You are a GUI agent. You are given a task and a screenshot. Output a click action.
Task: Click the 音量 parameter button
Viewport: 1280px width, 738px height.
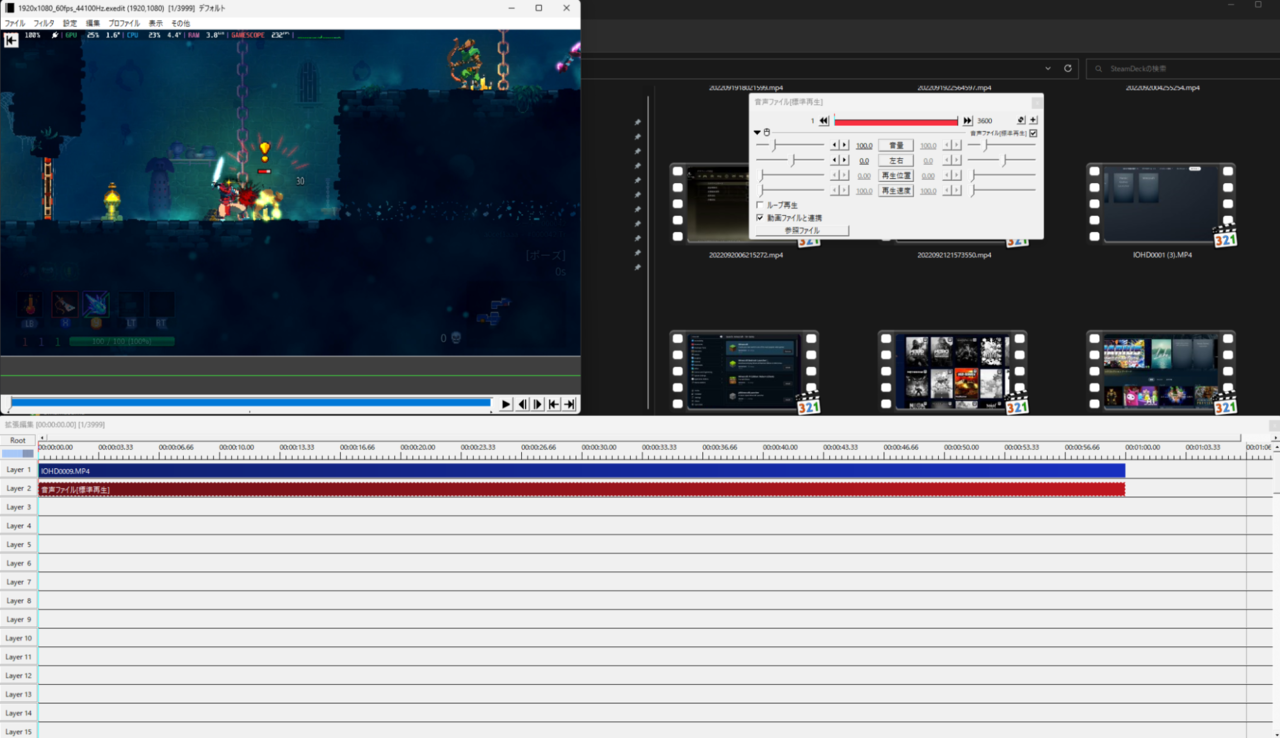tap(895, 146)
